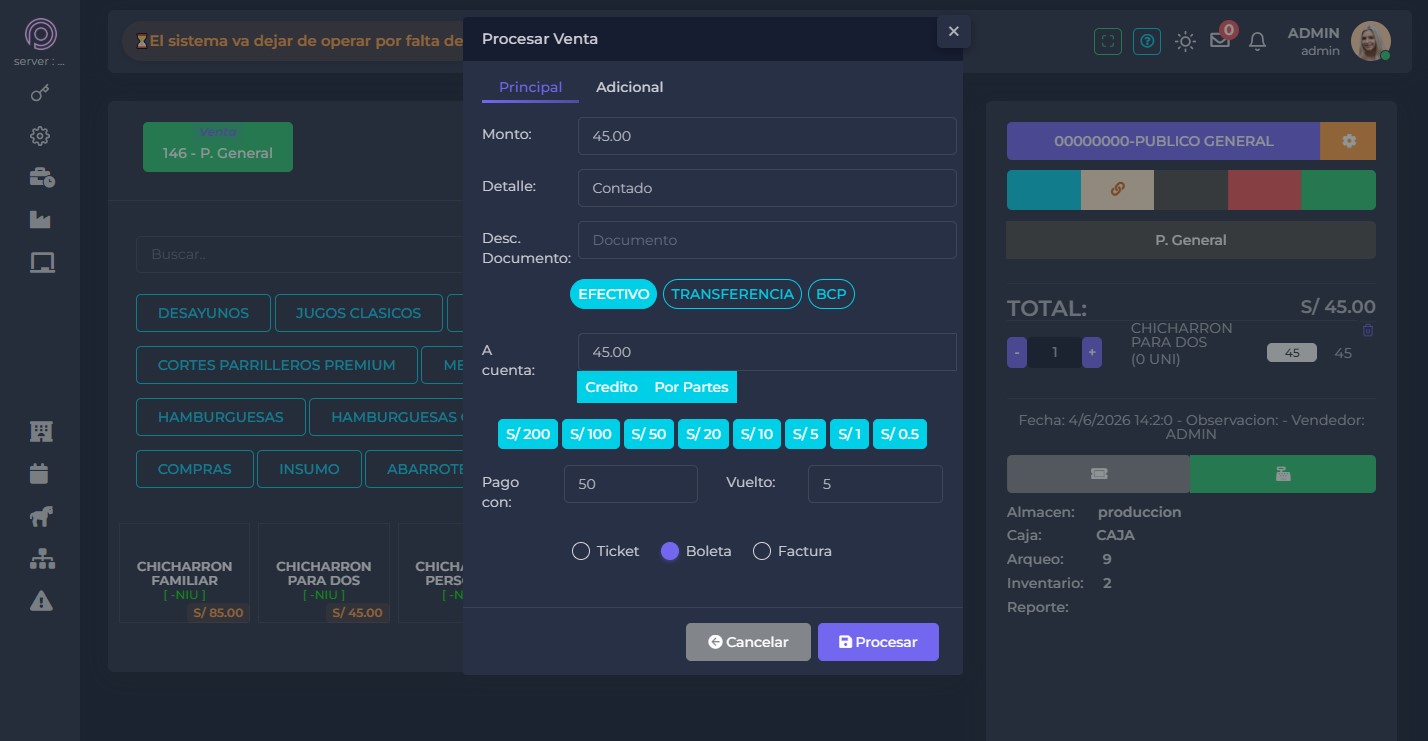Viewport: 1428px width, 741px height.
Task: Click the Pago con input field
Action: 631,484
